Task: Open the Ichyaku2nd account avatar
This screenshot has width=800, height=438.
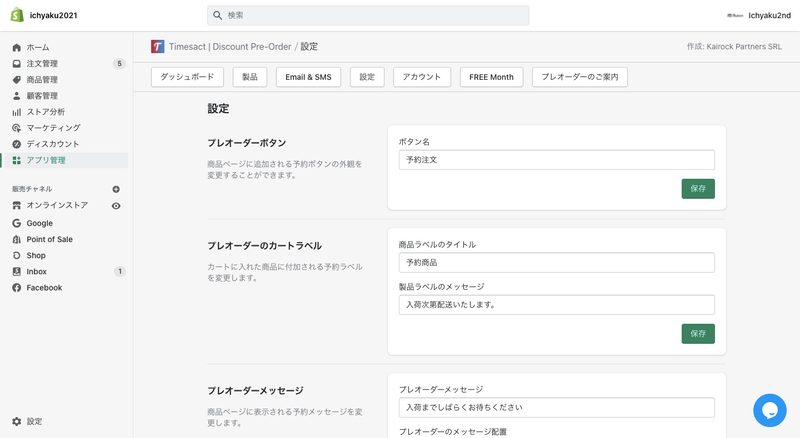Action: (735, 15)
